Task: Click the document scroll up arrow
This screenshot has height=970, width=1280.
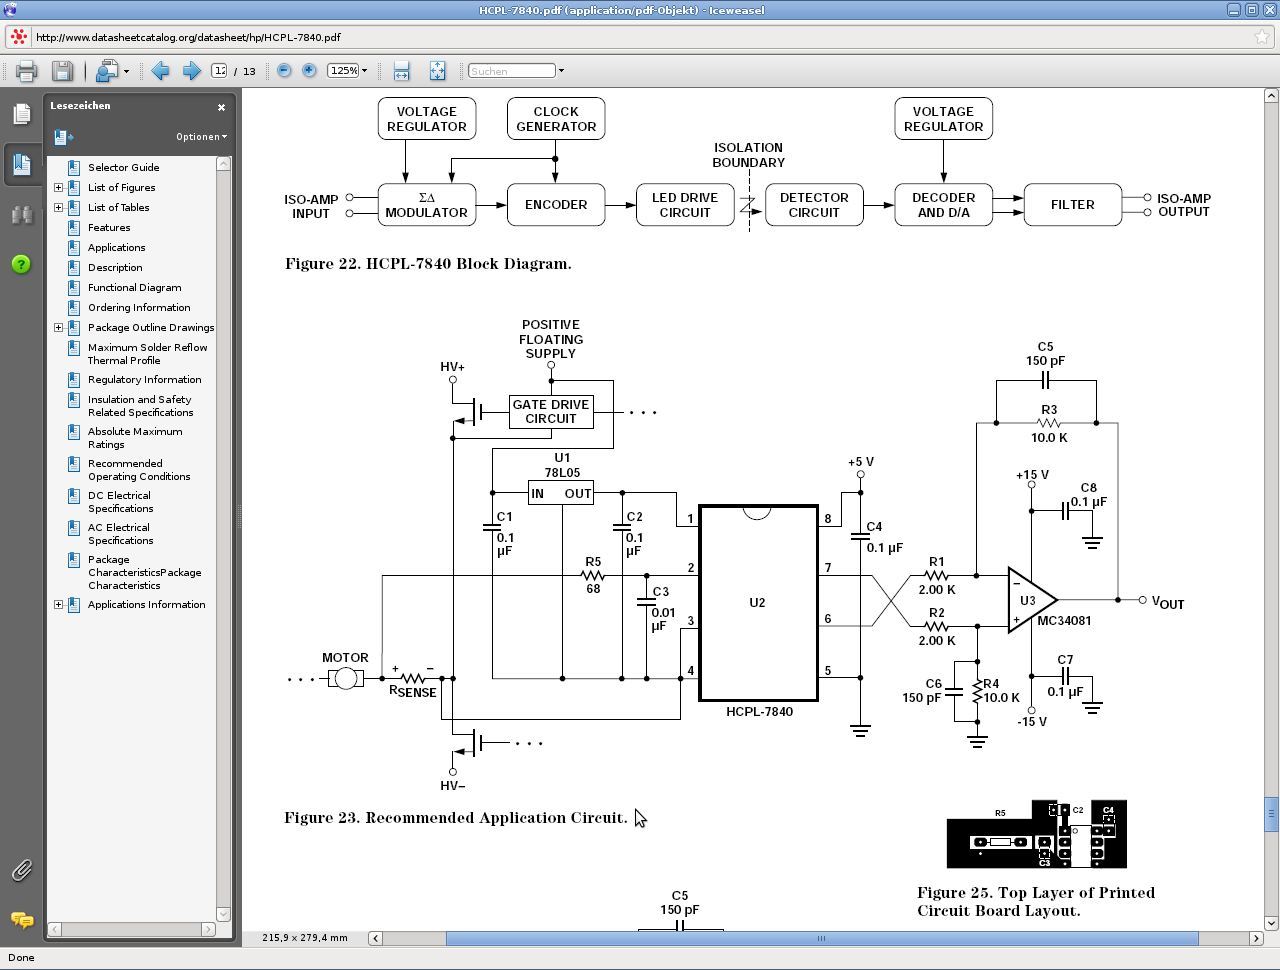Action: pos(1271,96)
